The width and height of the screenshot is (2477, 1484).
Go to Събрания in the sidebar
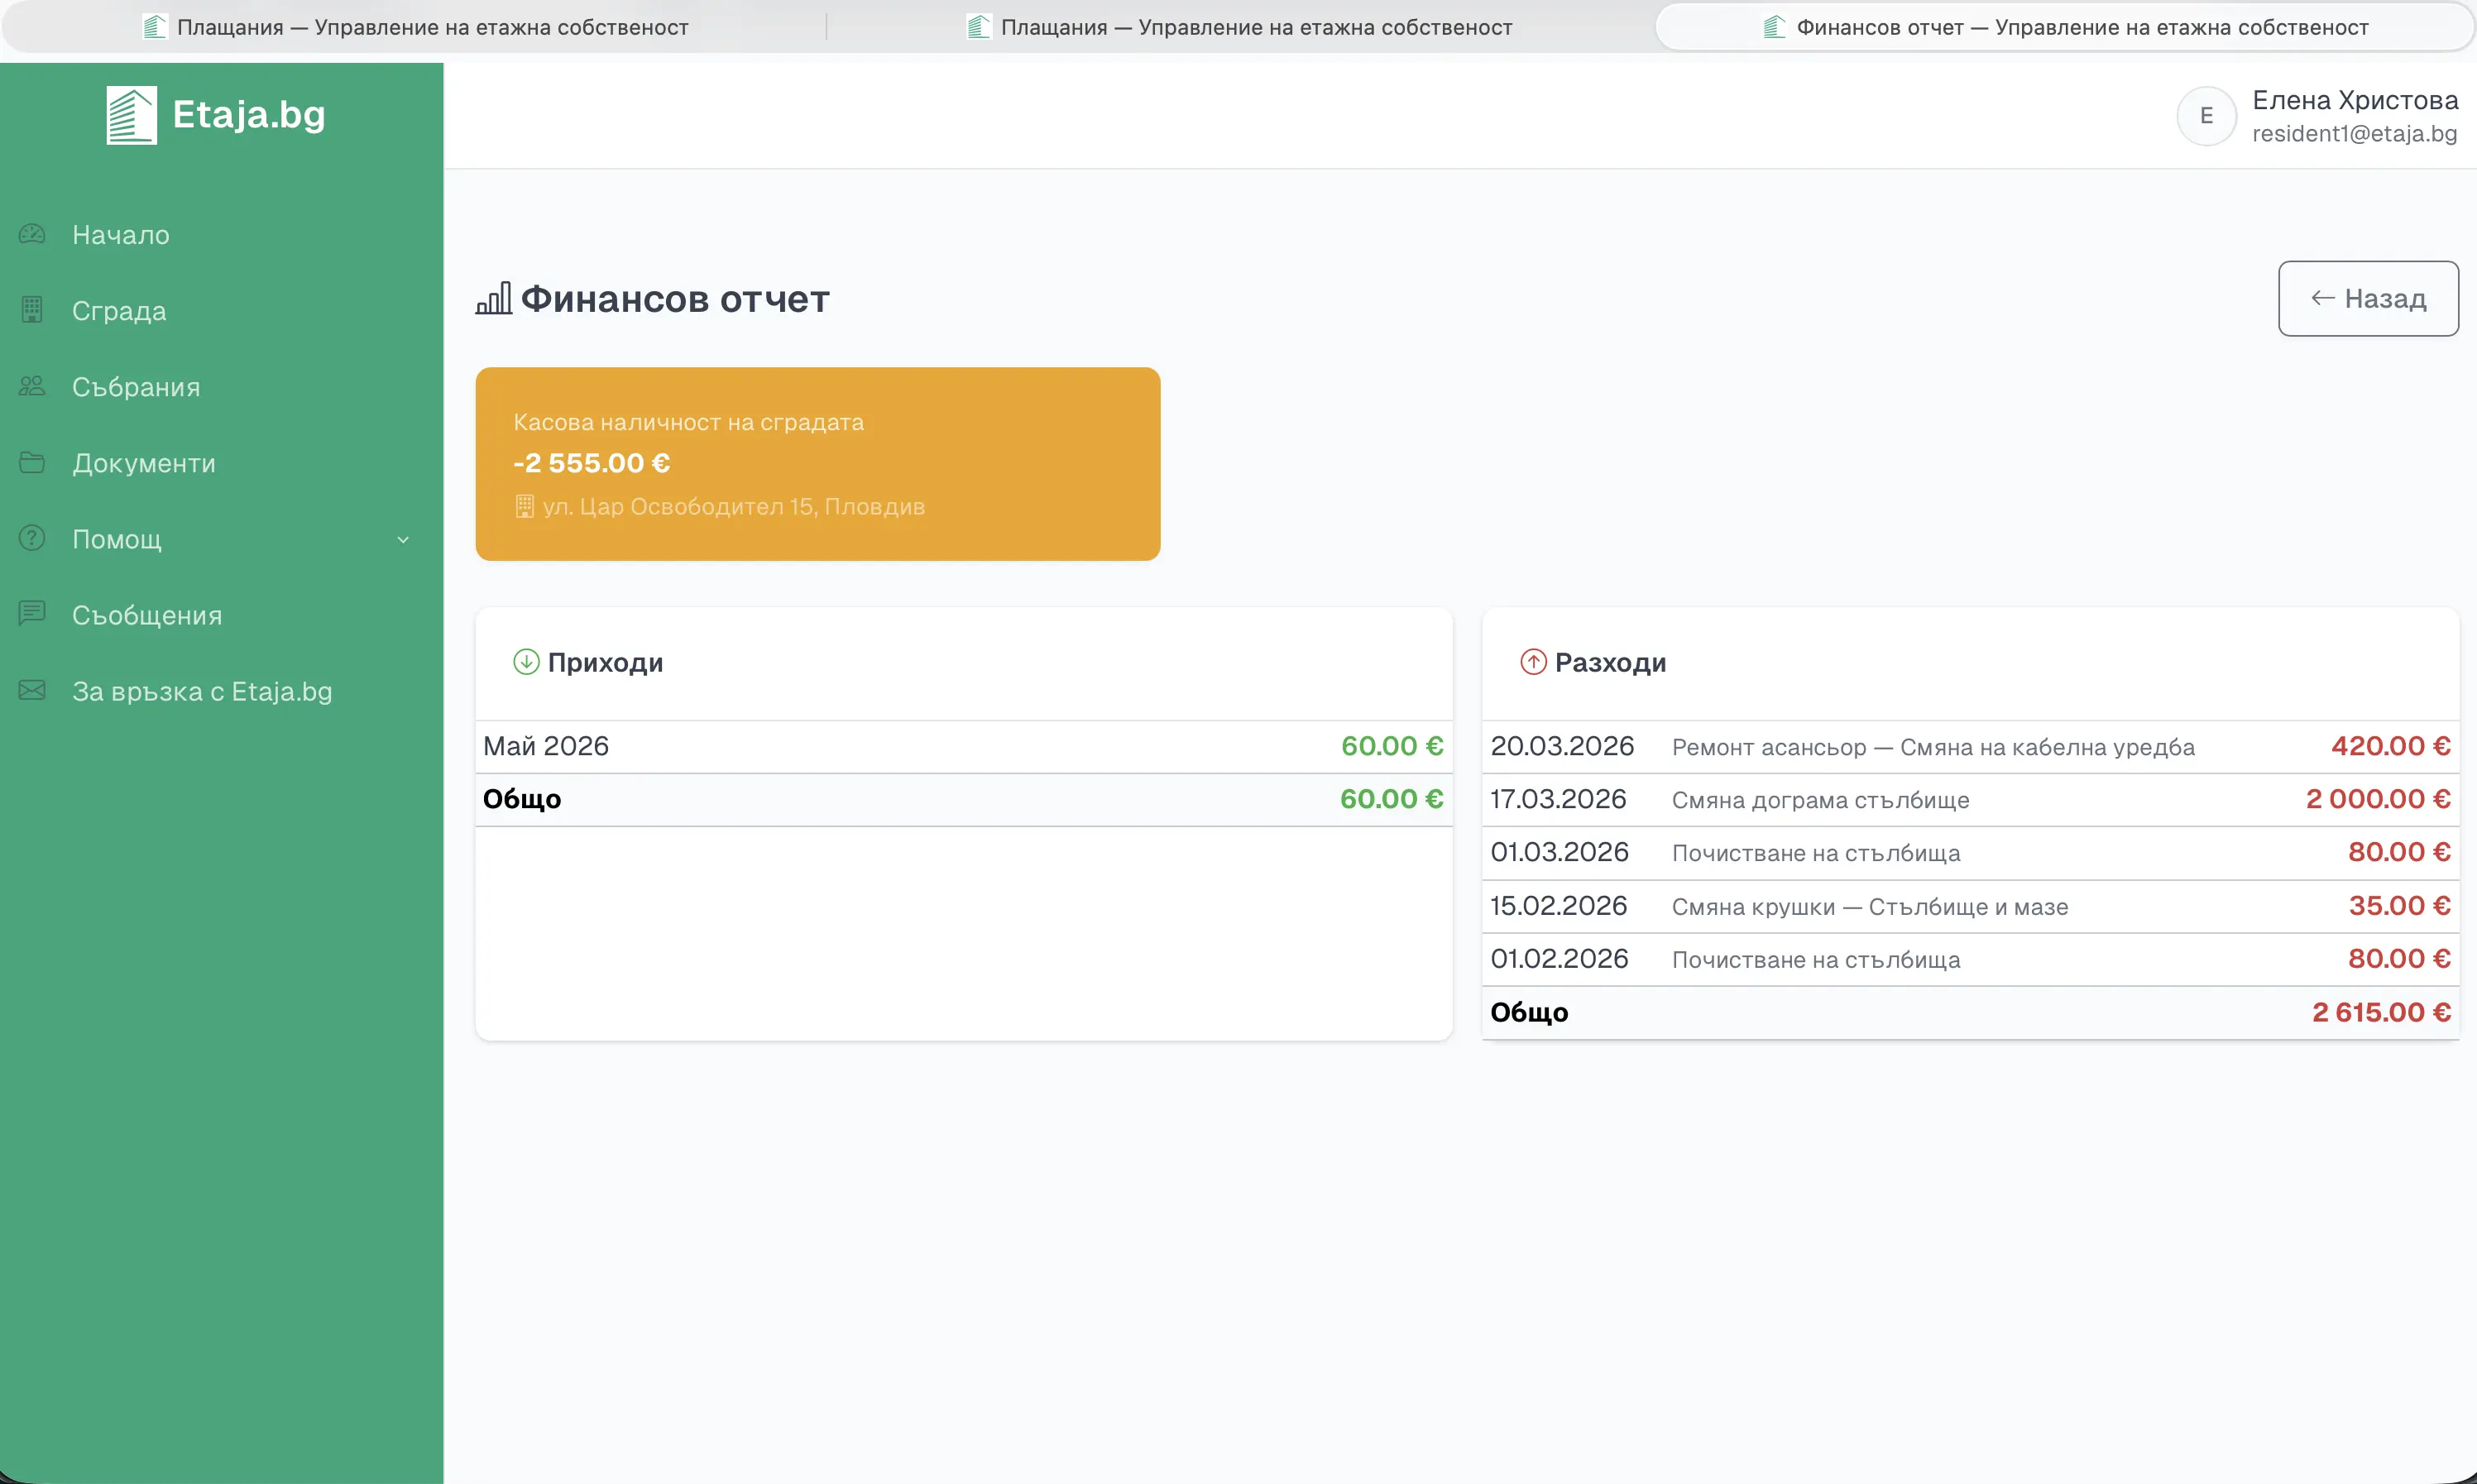tap(221, 387)
